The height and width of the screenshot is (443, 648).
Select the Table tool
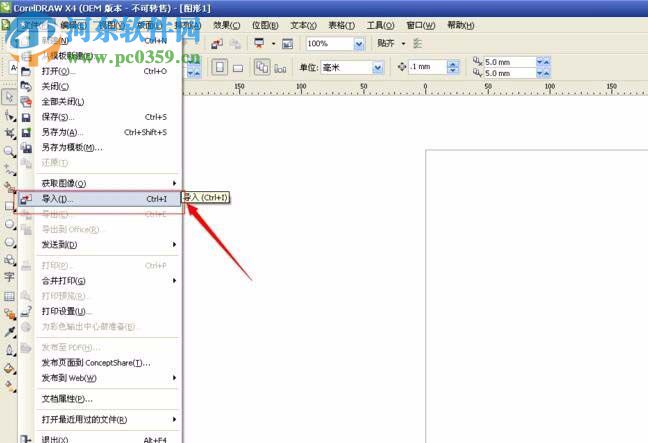point(9,296)
